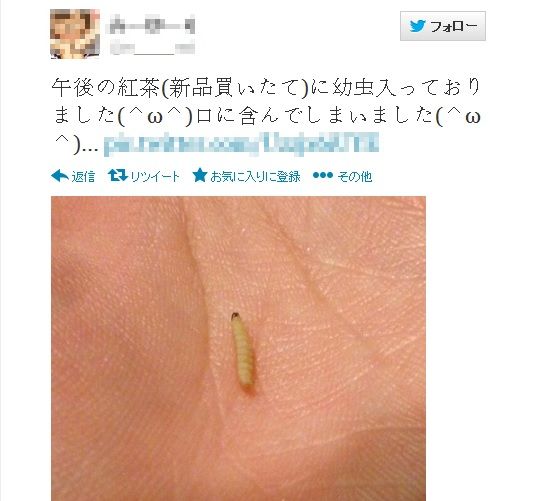Click the tweet line beginning ました(^ω^)
Viewport: 537px width, 501px height.
coord(266,116)
